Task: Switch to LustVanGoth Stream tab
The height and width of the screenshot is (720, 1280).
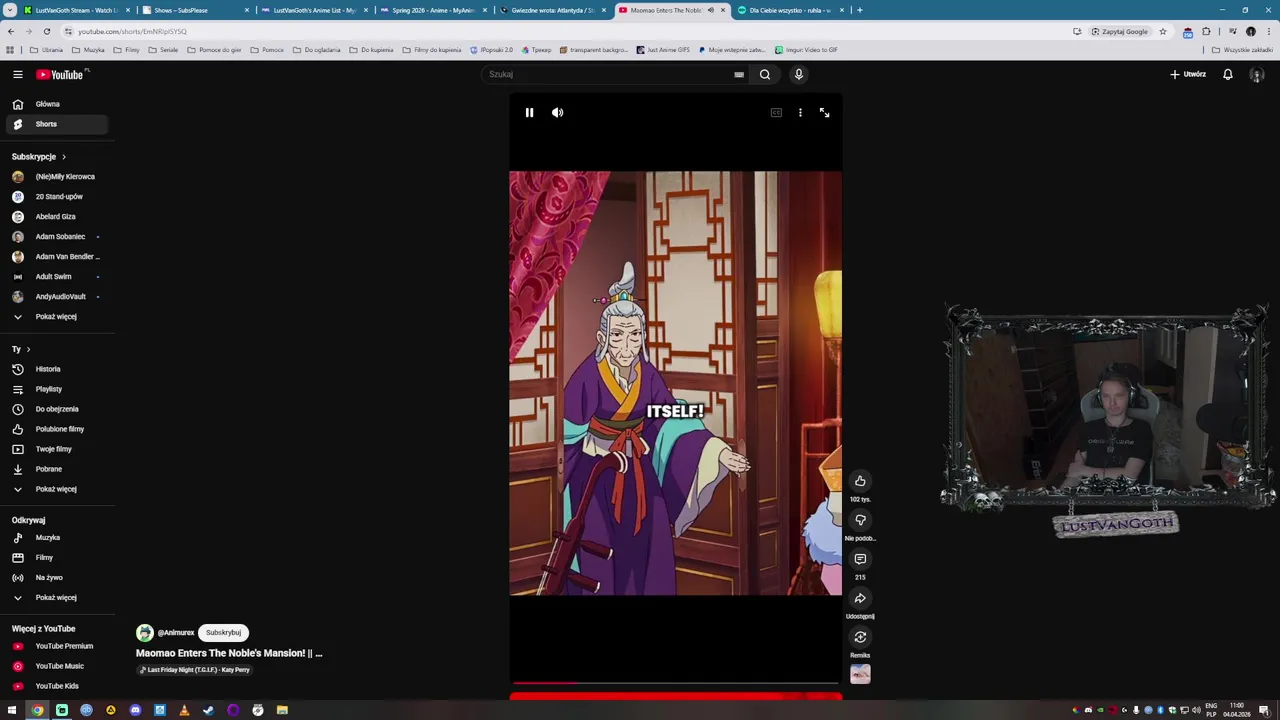Action: click(x=77, y=10)
